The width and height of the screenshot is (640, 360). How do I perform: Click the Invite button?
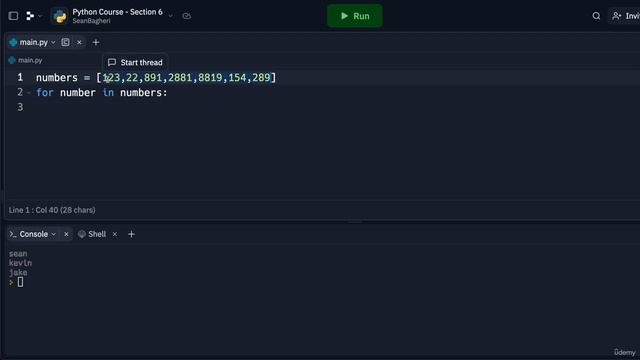coord(624,16)
